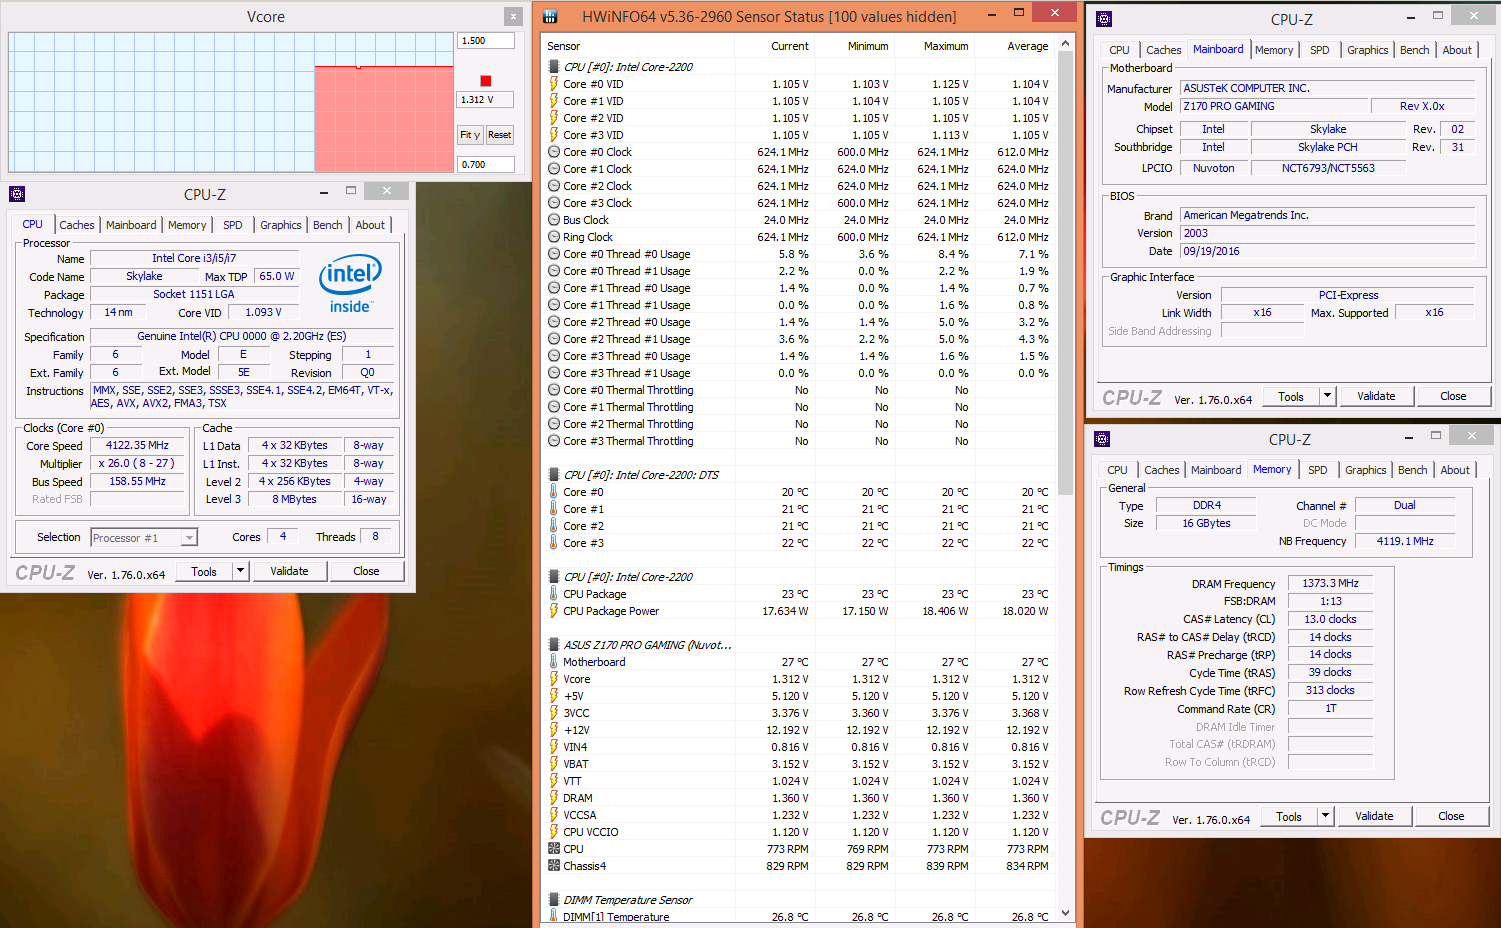Click the Intel Core-2200: DTS group icon
Image resolution: width=1501 pixels, height=928 pixels.
(554, 475)
